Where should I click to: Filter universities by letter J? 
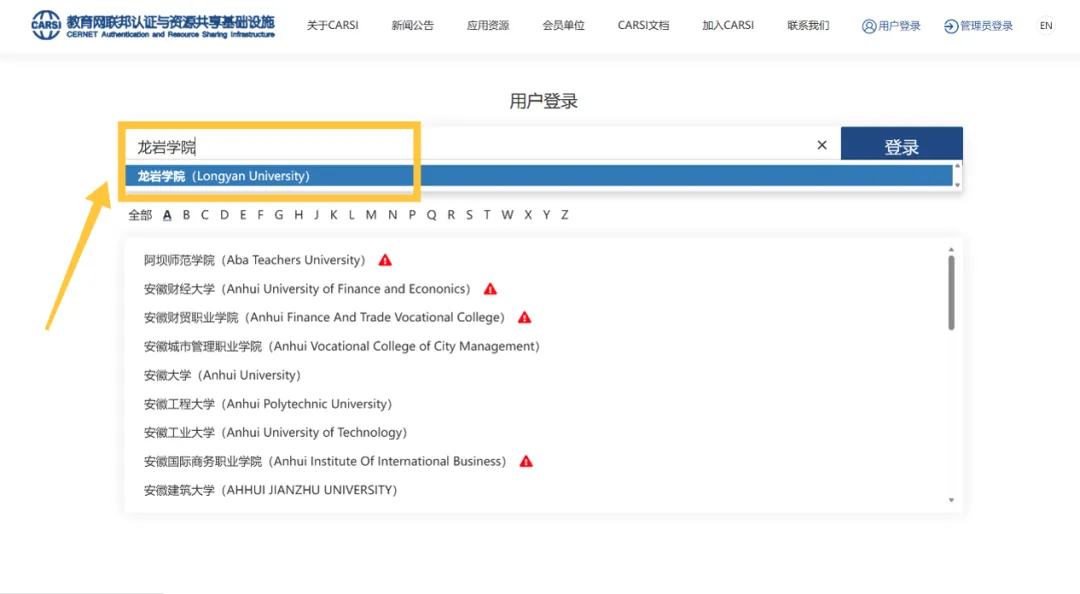tap(316, 215)
